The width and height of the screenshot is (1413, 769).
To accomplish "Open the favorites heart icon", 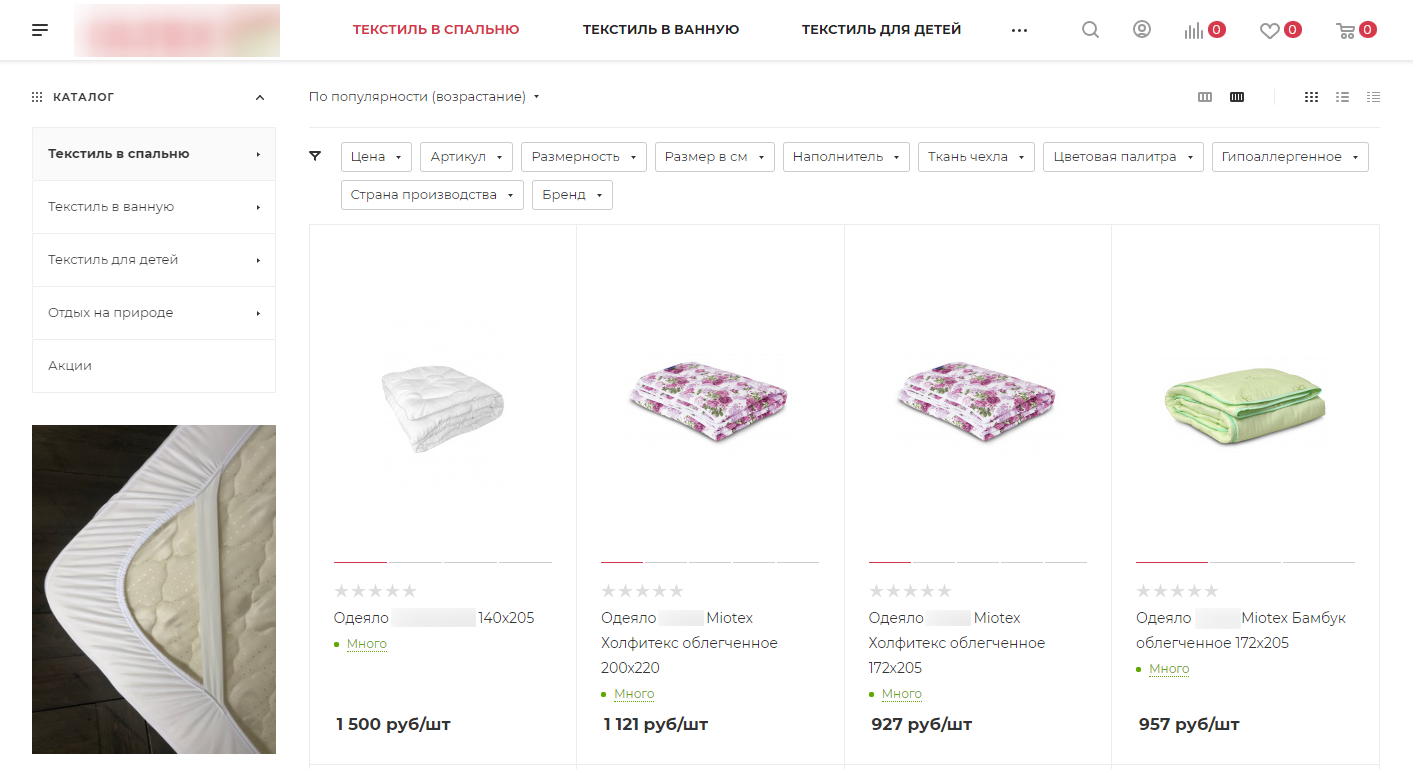I will tap(1270, 31).
